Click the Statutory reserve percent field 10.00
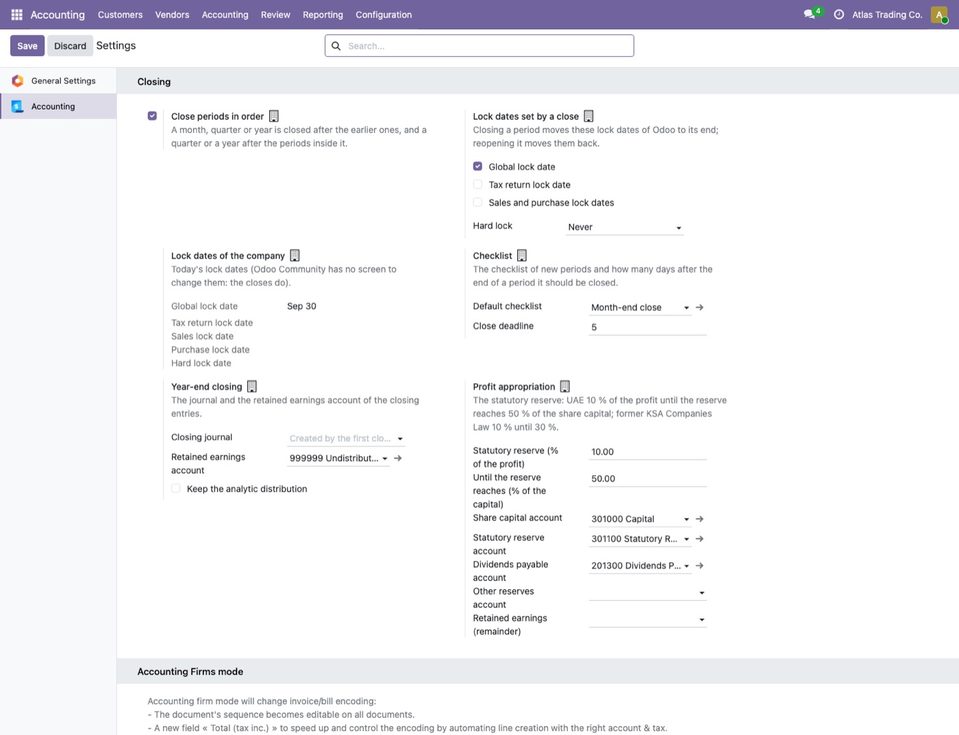Image resolution: width=959 pixels, height=735 pixels. click(648, 452)
